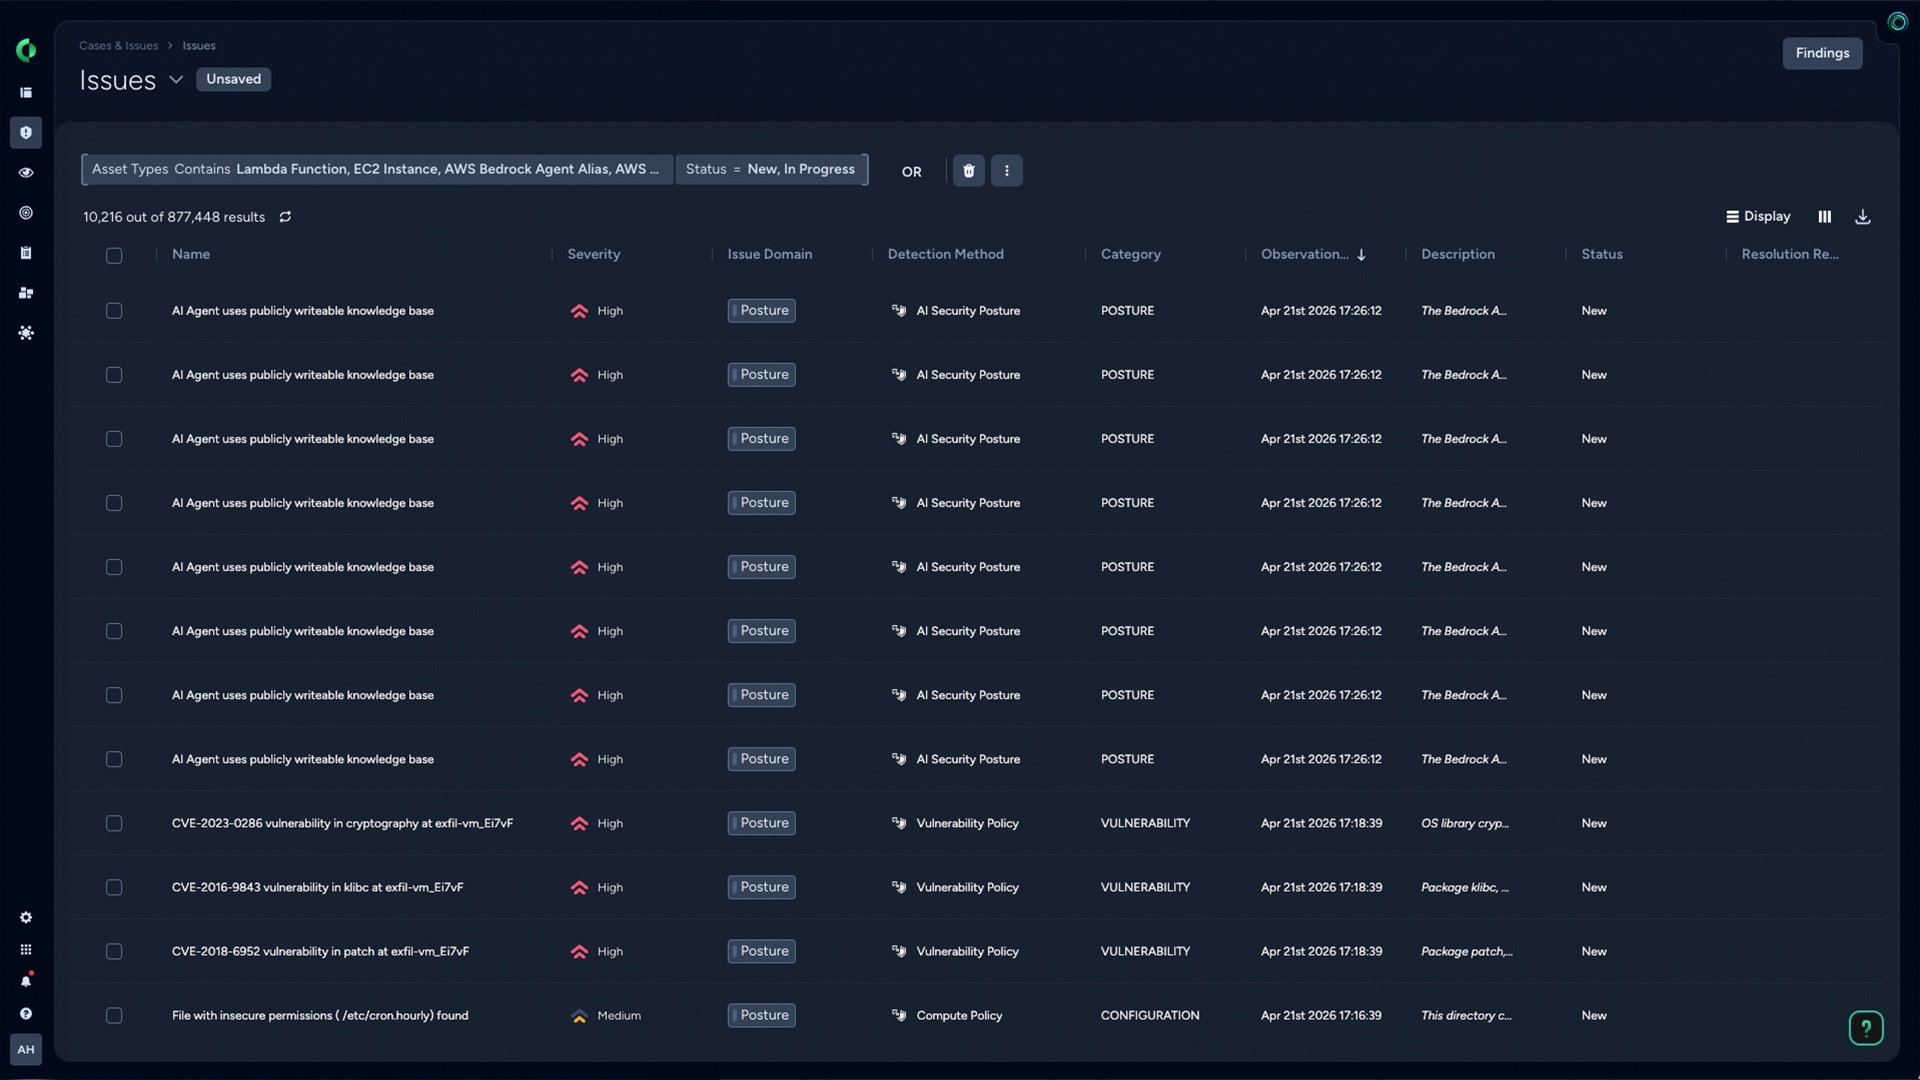Image resolution: width=1920 pixels, height=1080 pixels.
Task: Check the eighth AI Agent row checkbox
Action: tap(114, 760)
